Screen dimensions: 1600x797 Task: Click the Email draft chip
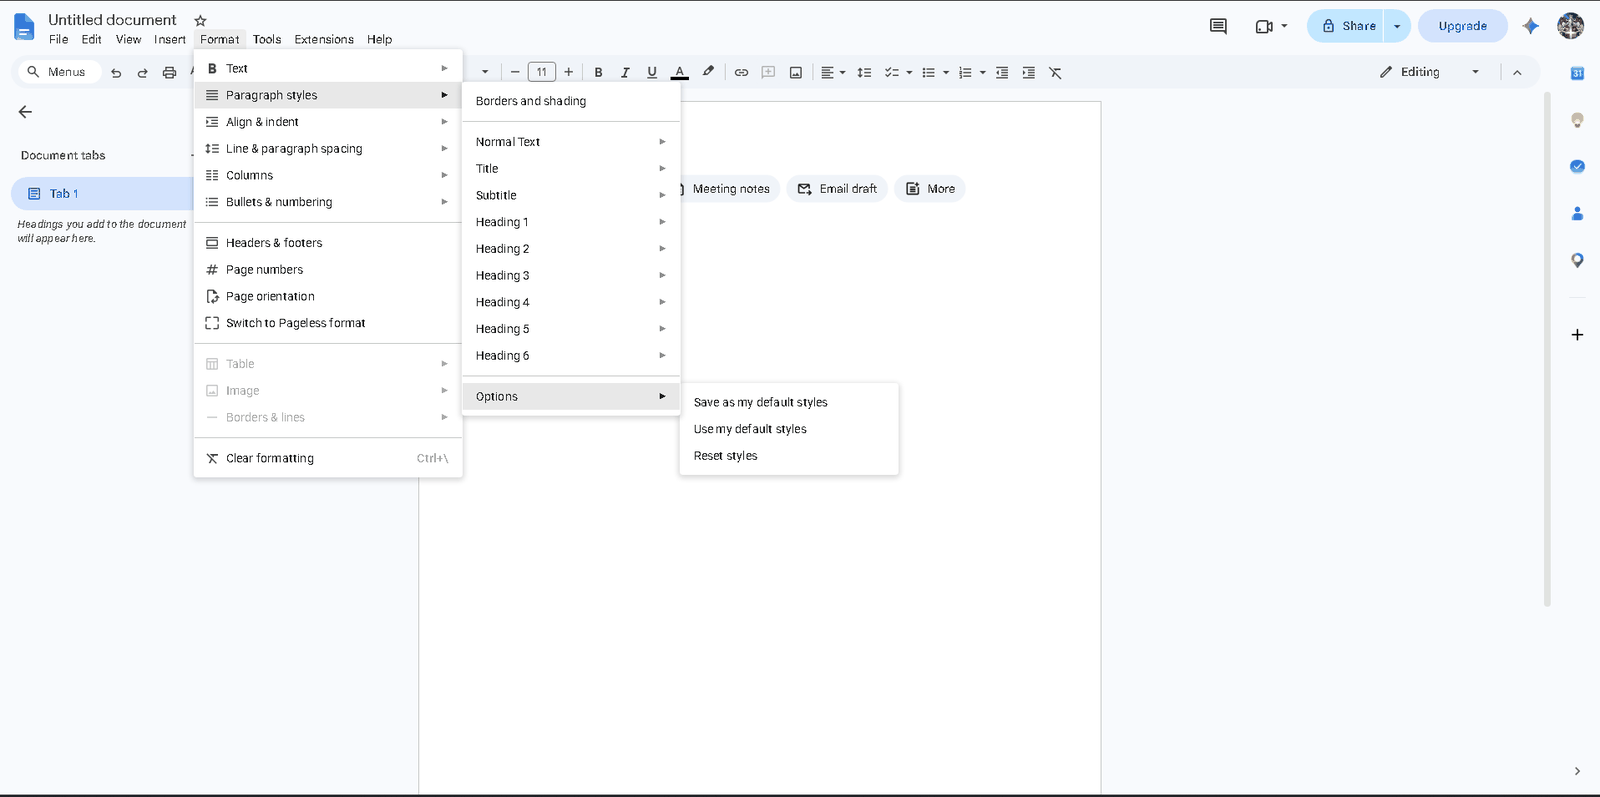click(x=837, y=189)
